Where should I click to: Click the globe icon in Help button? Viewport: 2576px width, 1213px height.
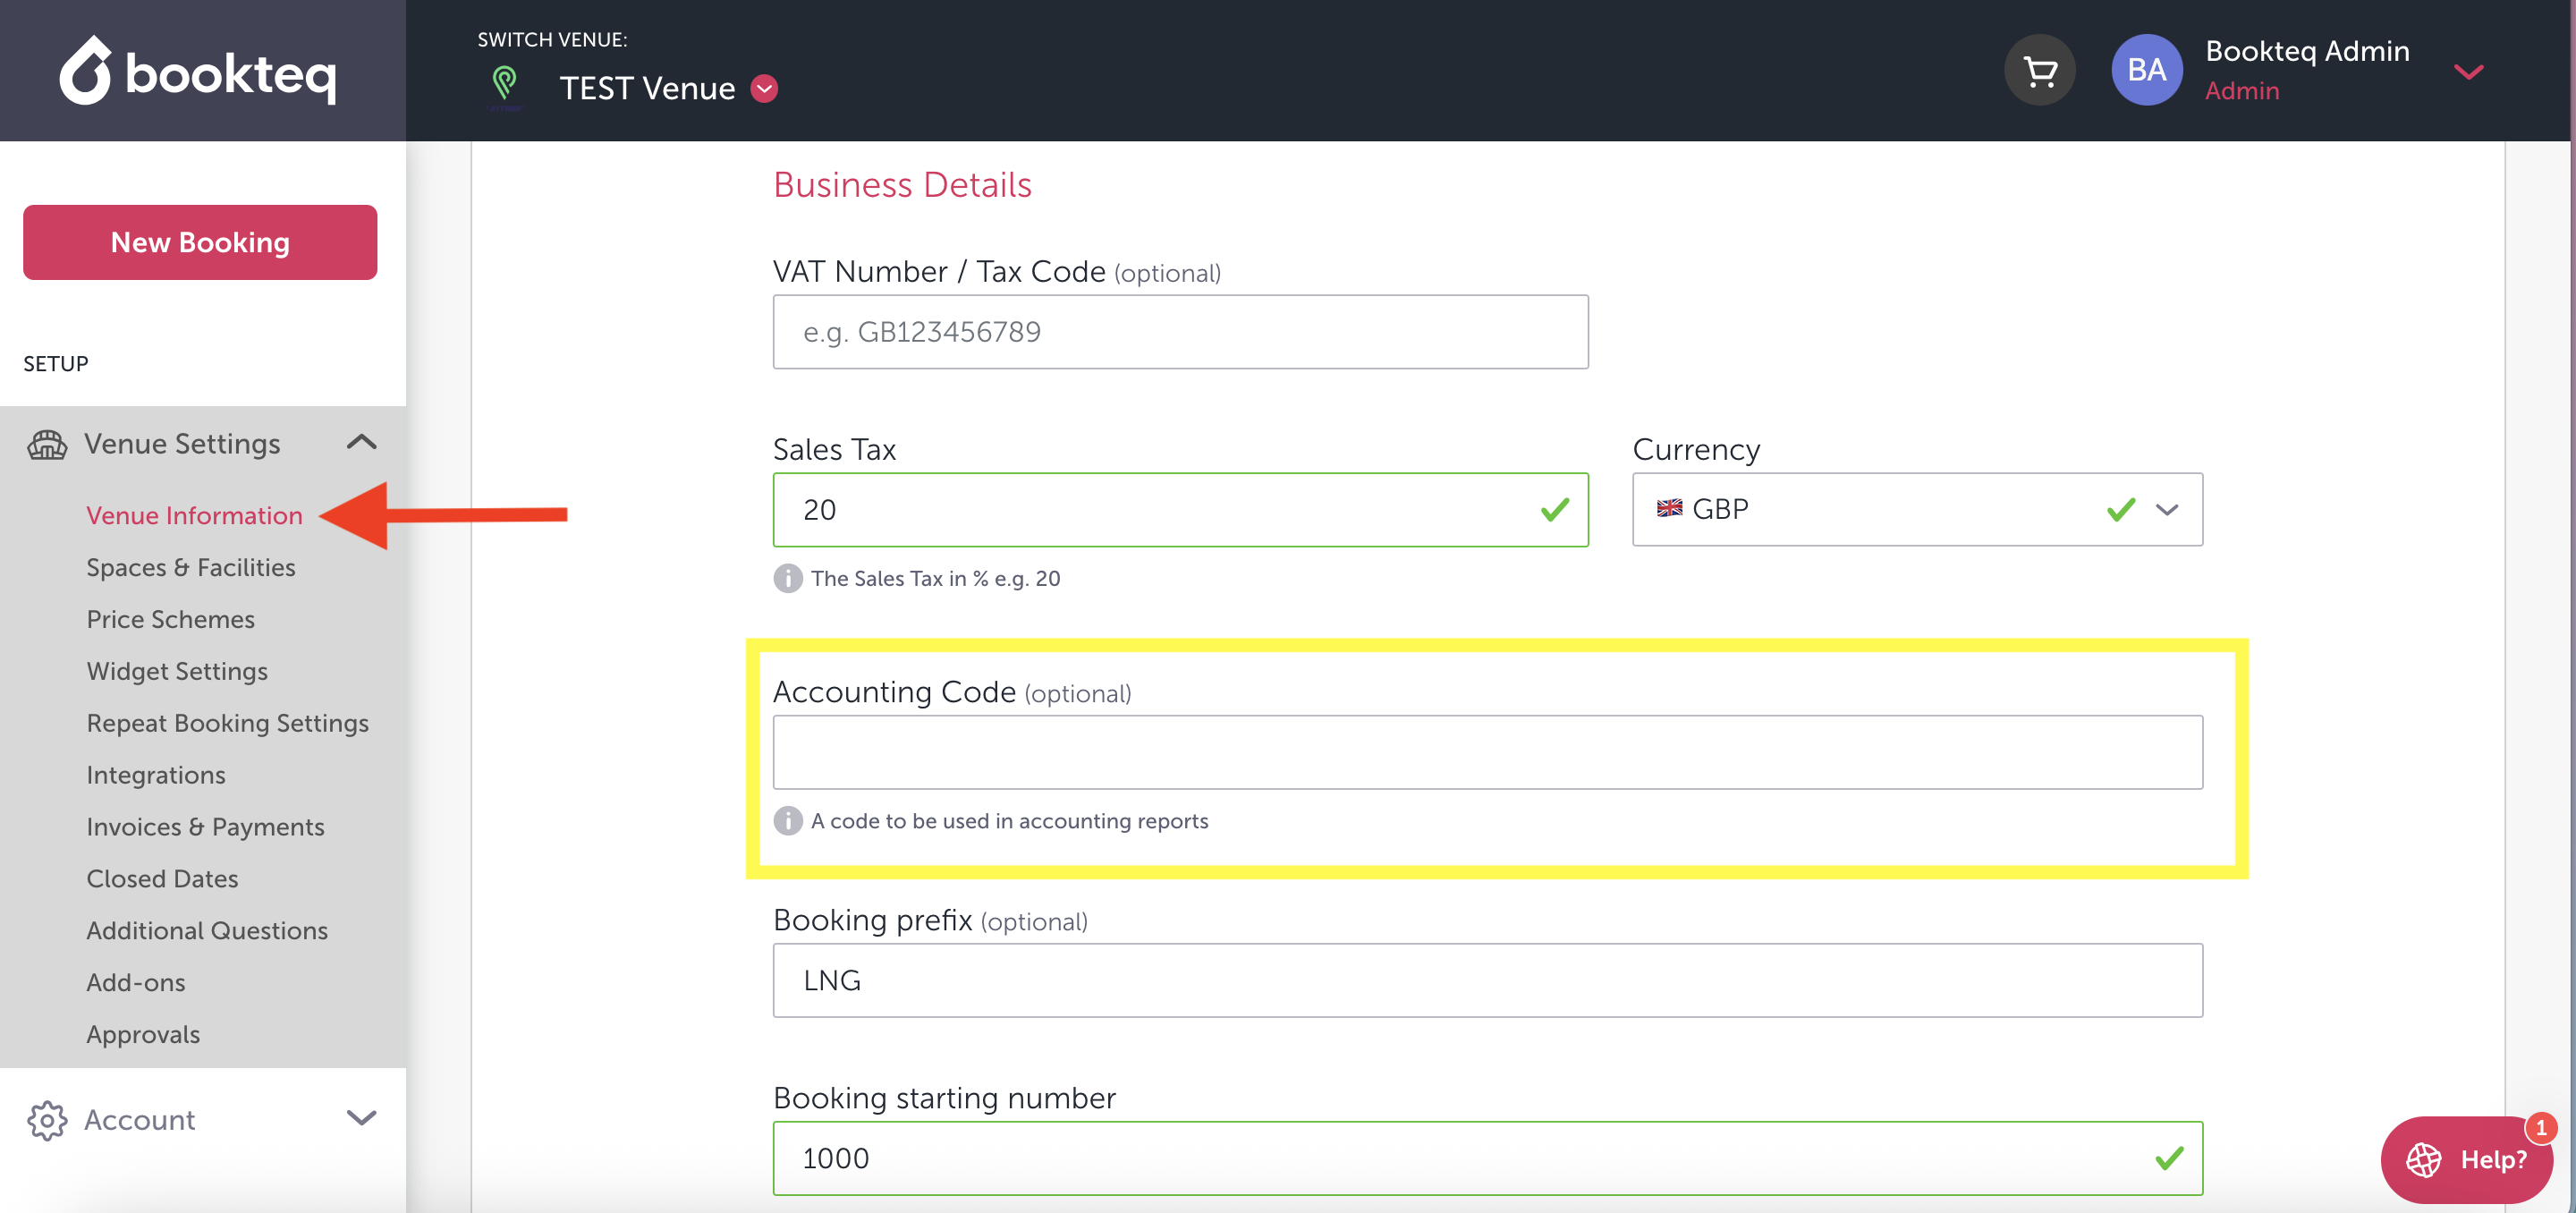pos(2423,1159)
